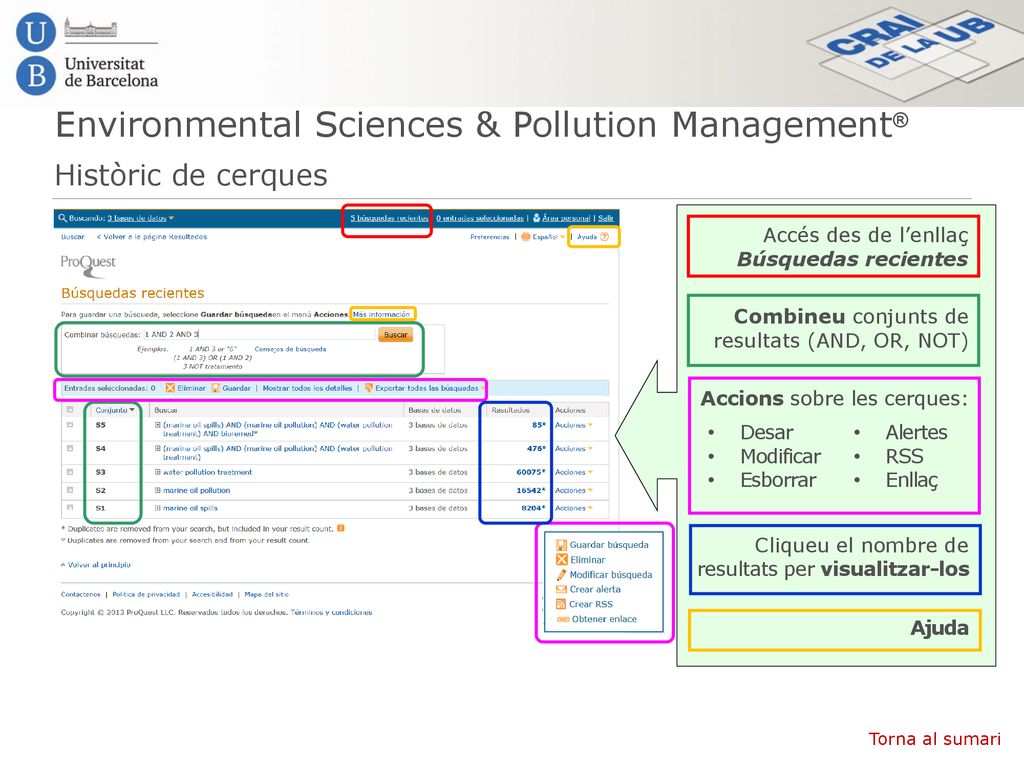Tick the checkbox for search set S3
The width and height of the screenshot is (1024, 768).
[x=70, y=472]
